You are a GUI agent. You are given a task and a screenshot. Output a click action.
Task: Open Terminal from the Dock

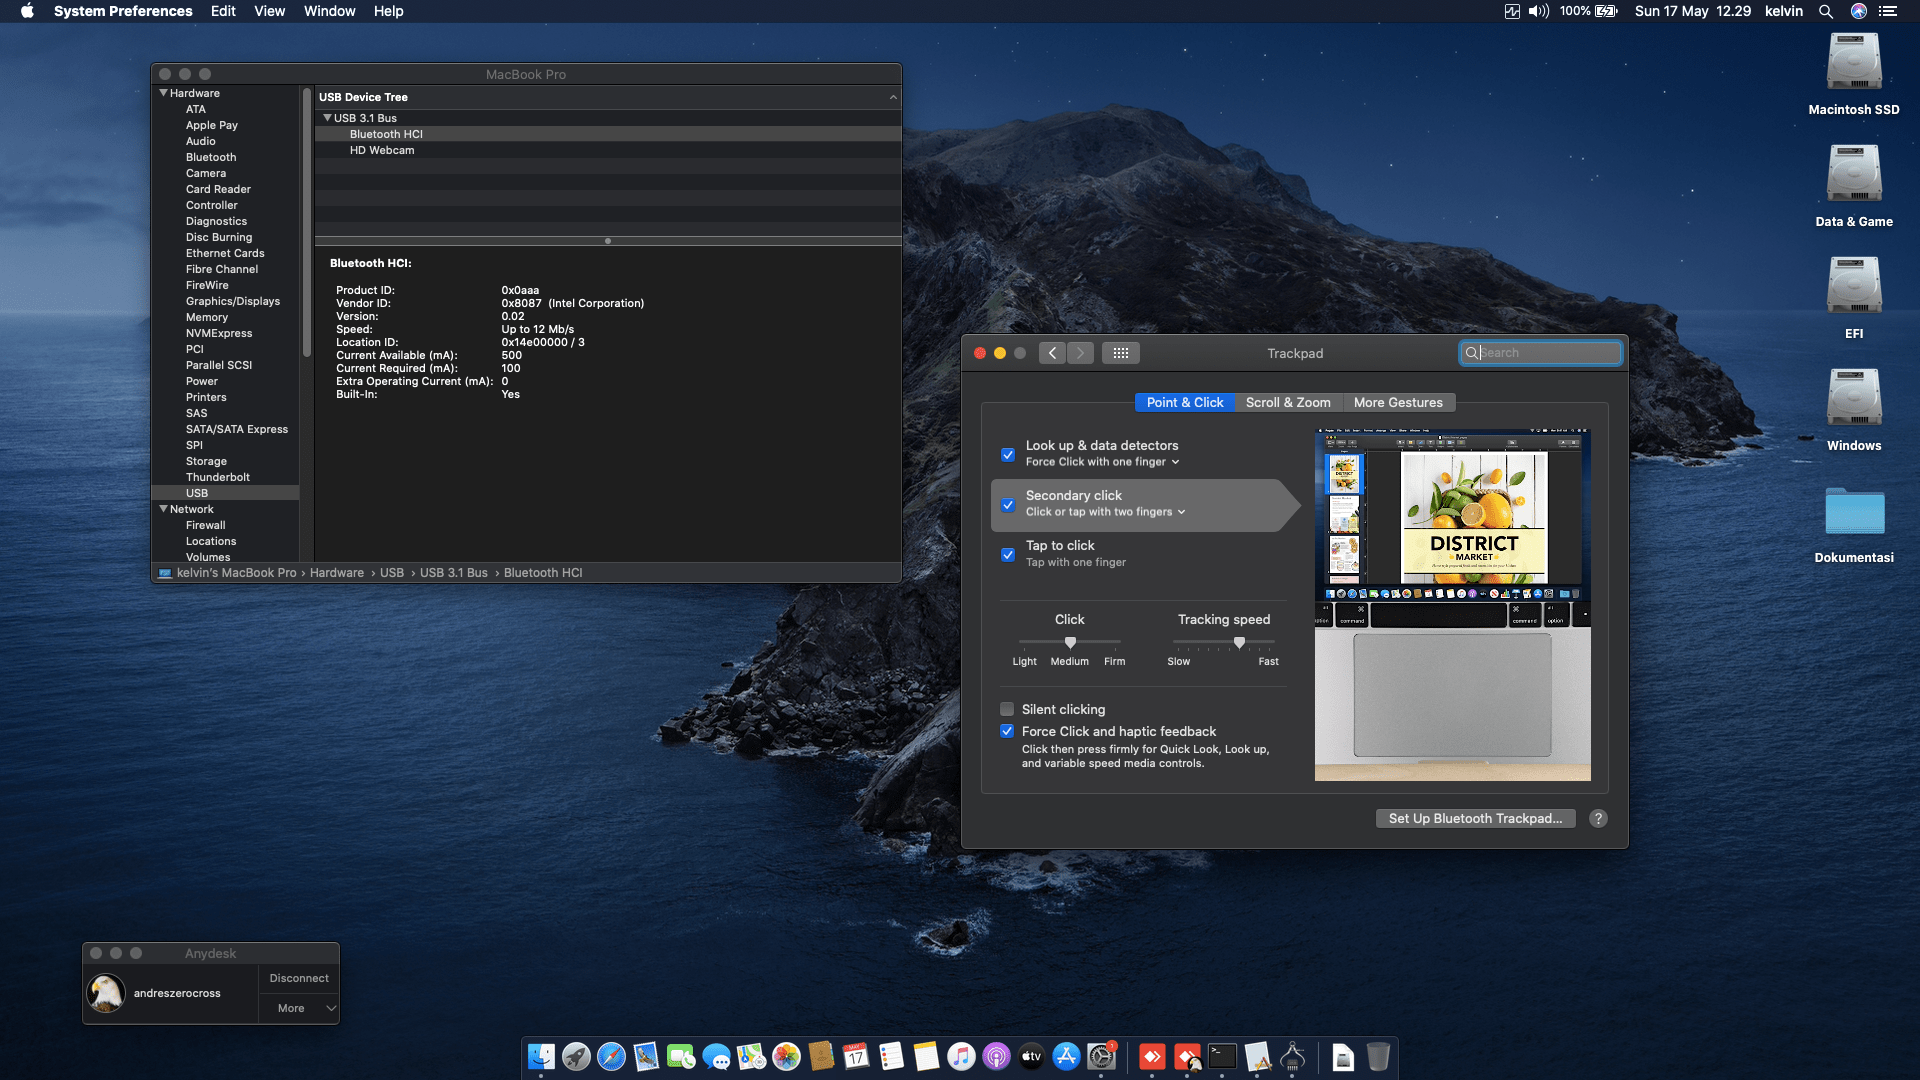click(x=1222, y=1056)
